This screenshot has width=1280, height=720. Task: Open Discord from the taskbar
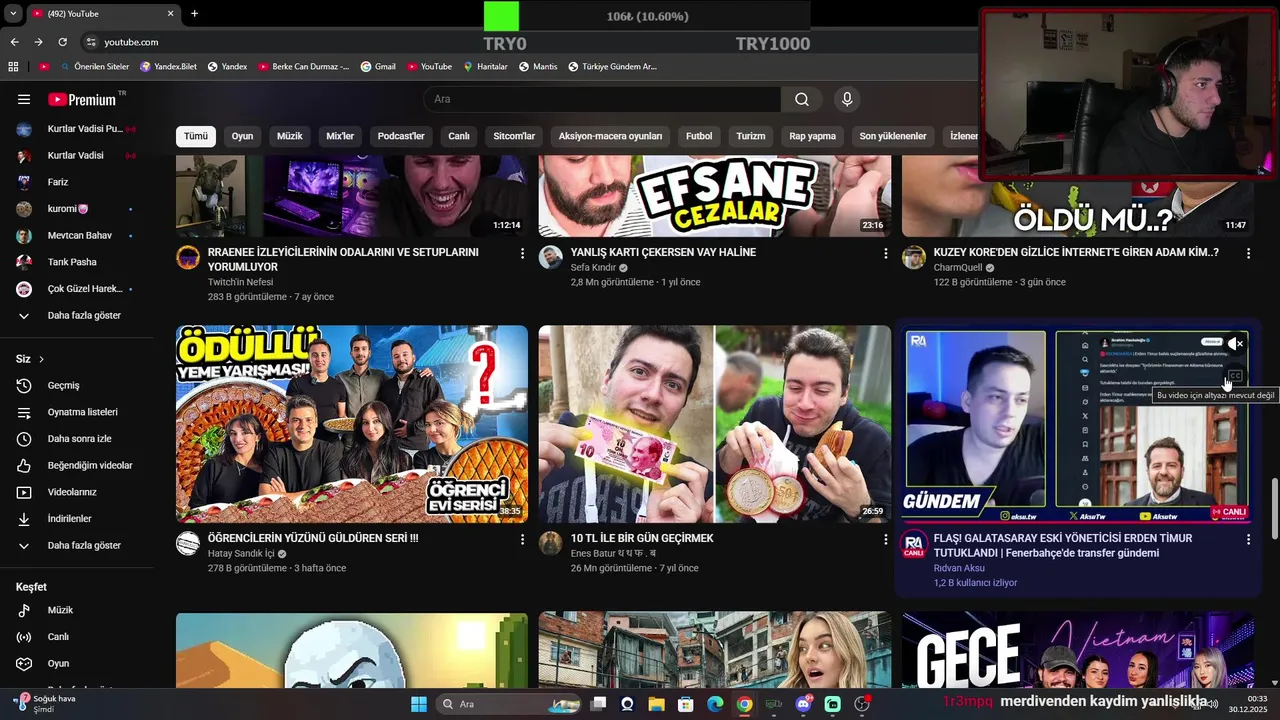[803, 704]
